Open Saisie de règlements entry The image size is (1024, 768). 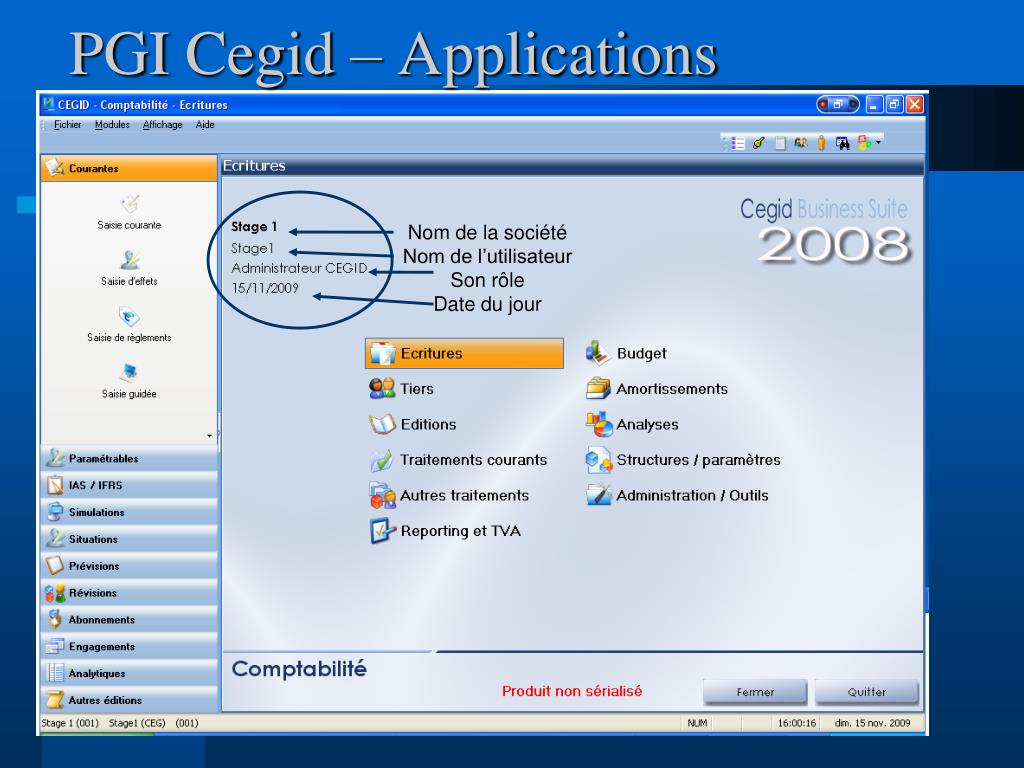(x=129, y=317)
